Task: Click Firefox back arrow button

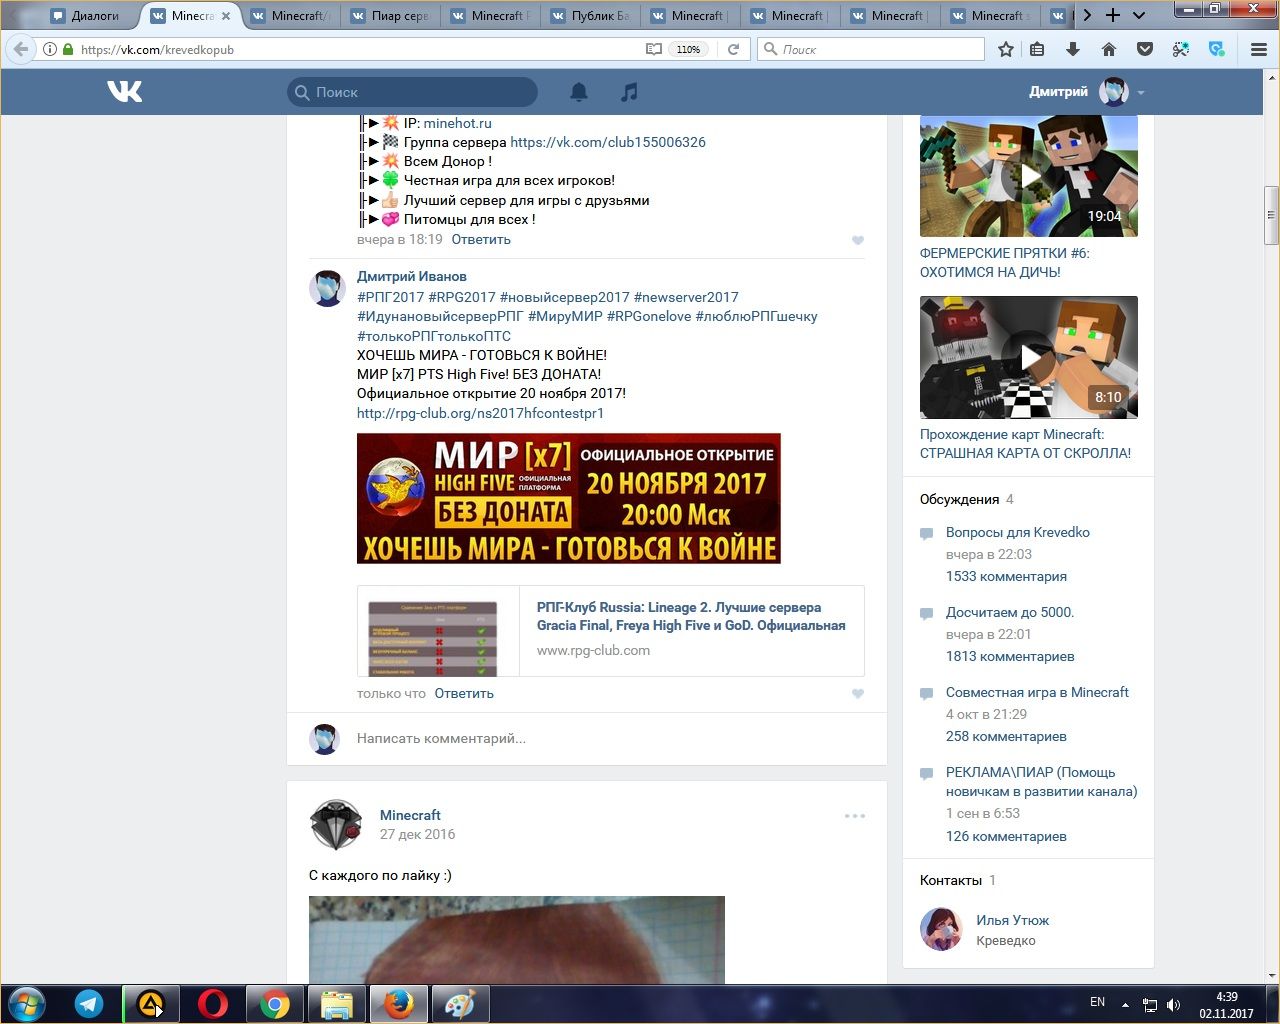Action: 21,49
